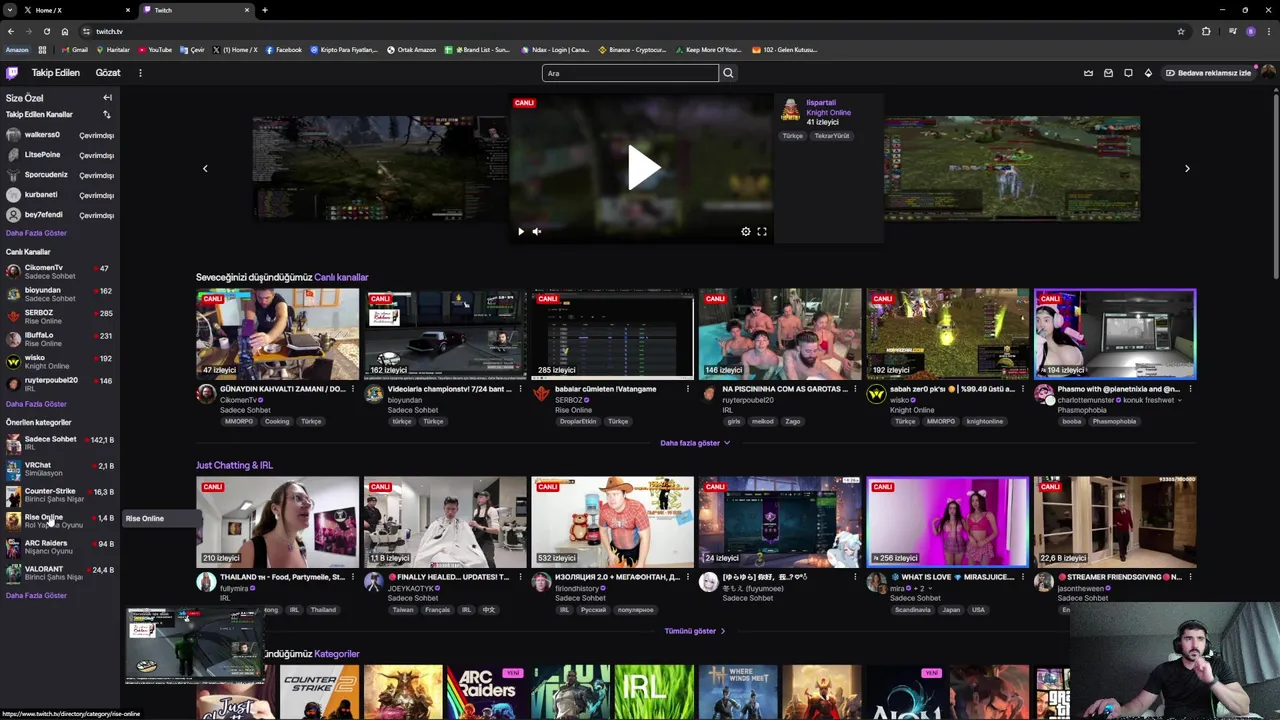Open YouTube bookmark
The height and width of the screenshot is (720, 1280).
pyautogui.click(x=155, y=50)
